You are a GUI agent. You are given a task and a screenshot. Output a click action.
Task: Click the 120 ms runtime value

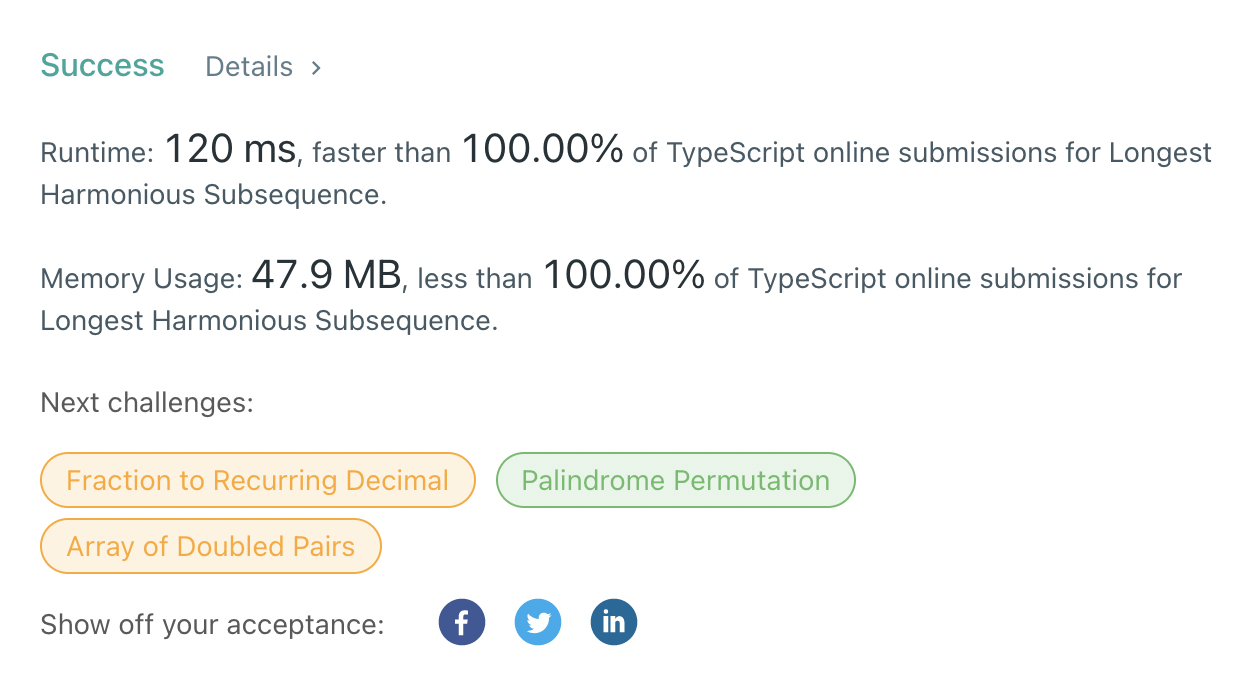point(230,151)
